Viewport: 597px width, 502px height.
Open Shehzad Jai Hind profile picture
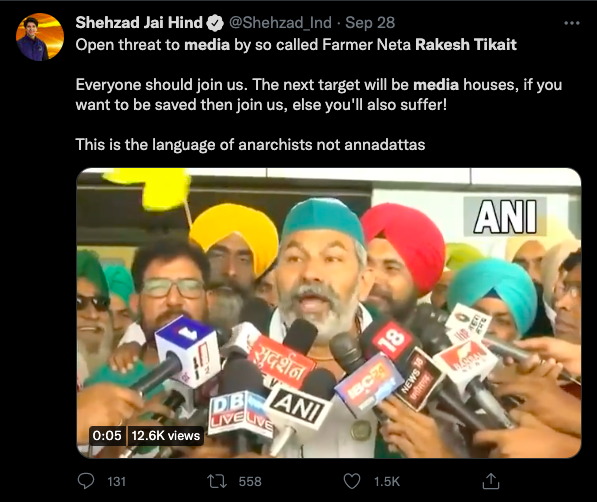coord(40,37)
